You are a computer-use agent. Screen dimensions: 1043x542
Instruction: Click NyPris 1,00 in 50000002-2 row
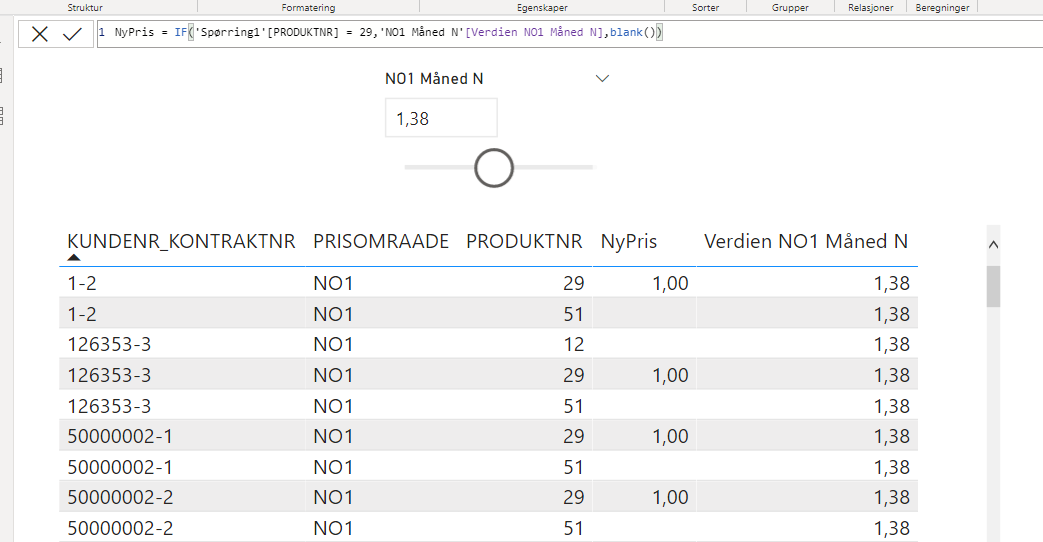[x=670, y=497]
